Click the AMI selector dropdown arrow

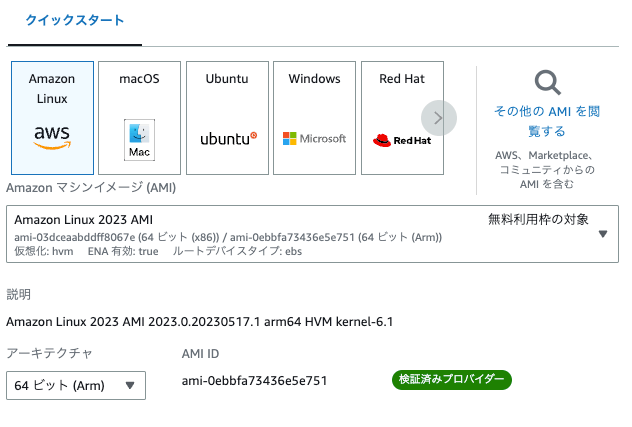(603, 234)
